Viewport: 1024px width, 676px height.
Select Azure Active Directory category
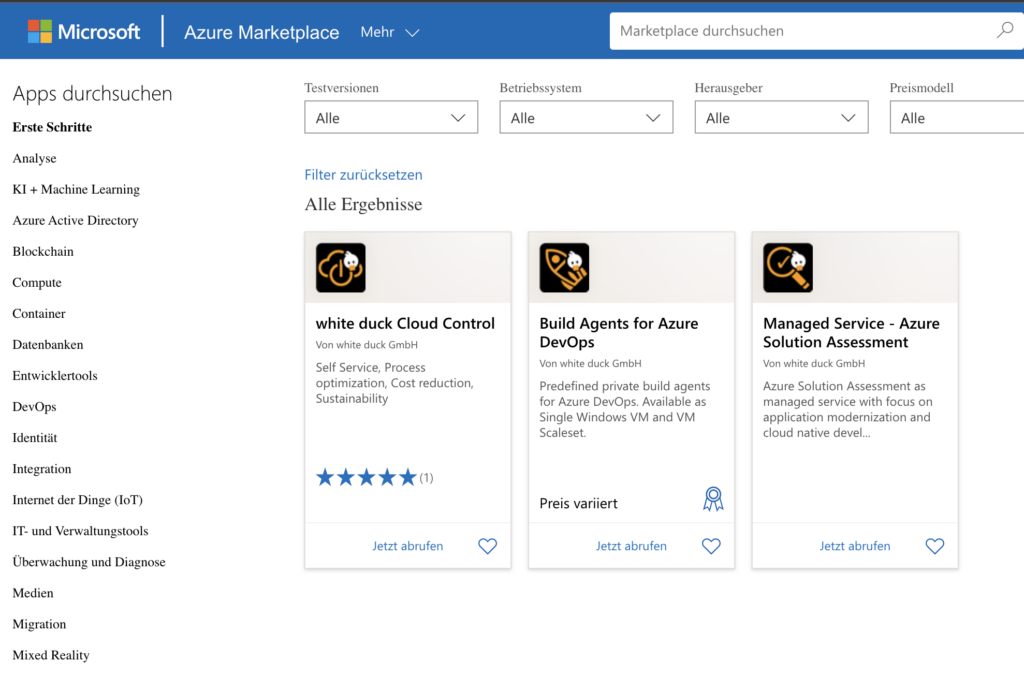[x=76, y=221]
